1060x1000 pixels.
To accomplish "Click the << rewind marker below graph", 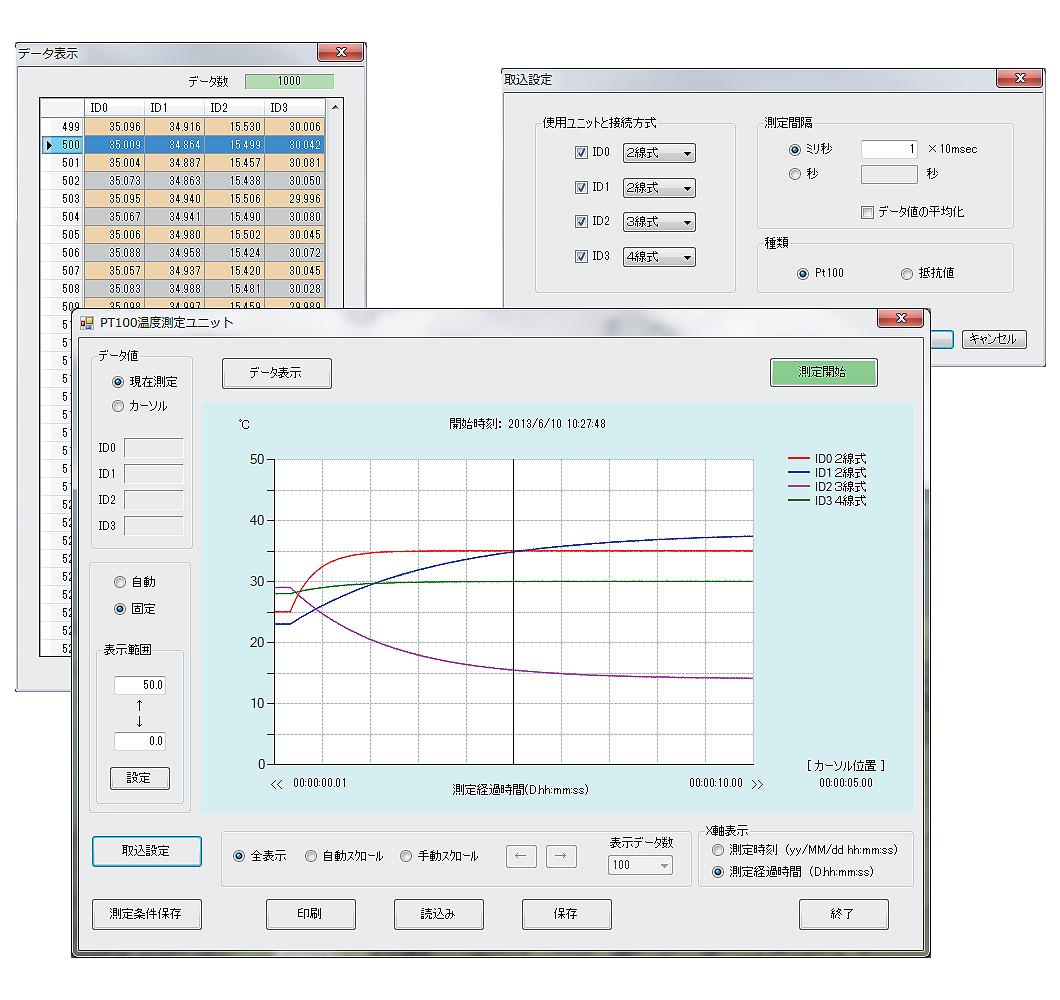I will click(x=277, y=784).
